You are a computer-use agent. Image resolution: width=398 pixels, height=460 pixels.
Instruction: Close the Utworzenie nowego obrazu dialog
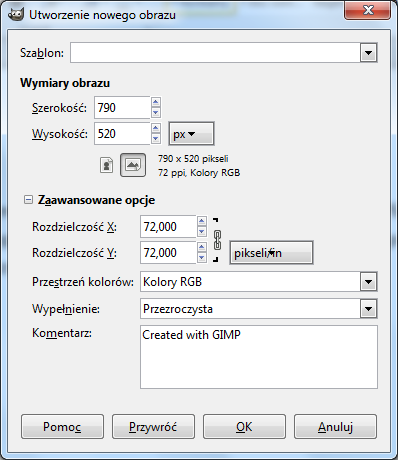(368, 10)
